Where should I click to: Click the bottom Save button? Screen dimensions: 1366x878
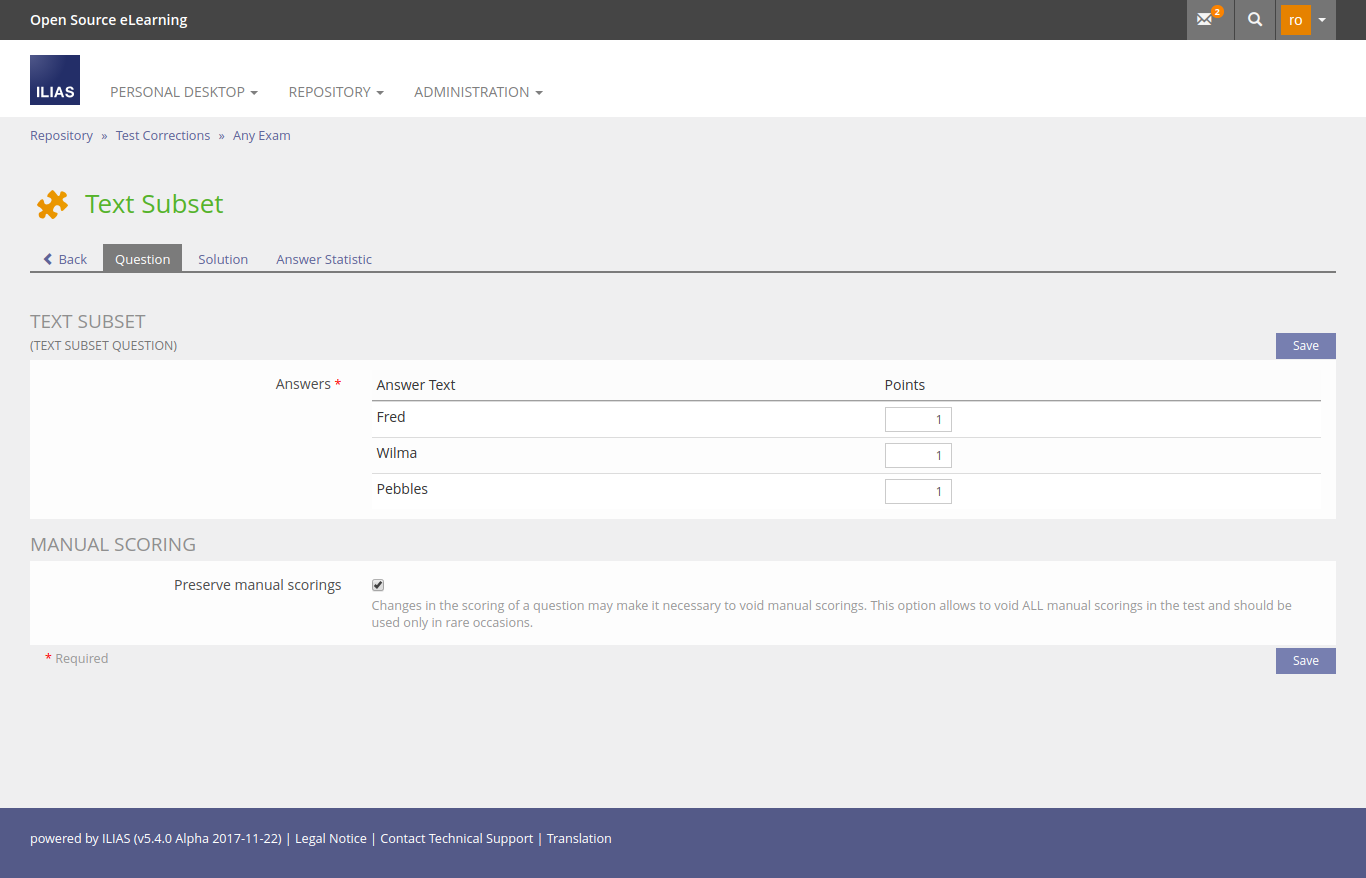tap(1305, 661)
